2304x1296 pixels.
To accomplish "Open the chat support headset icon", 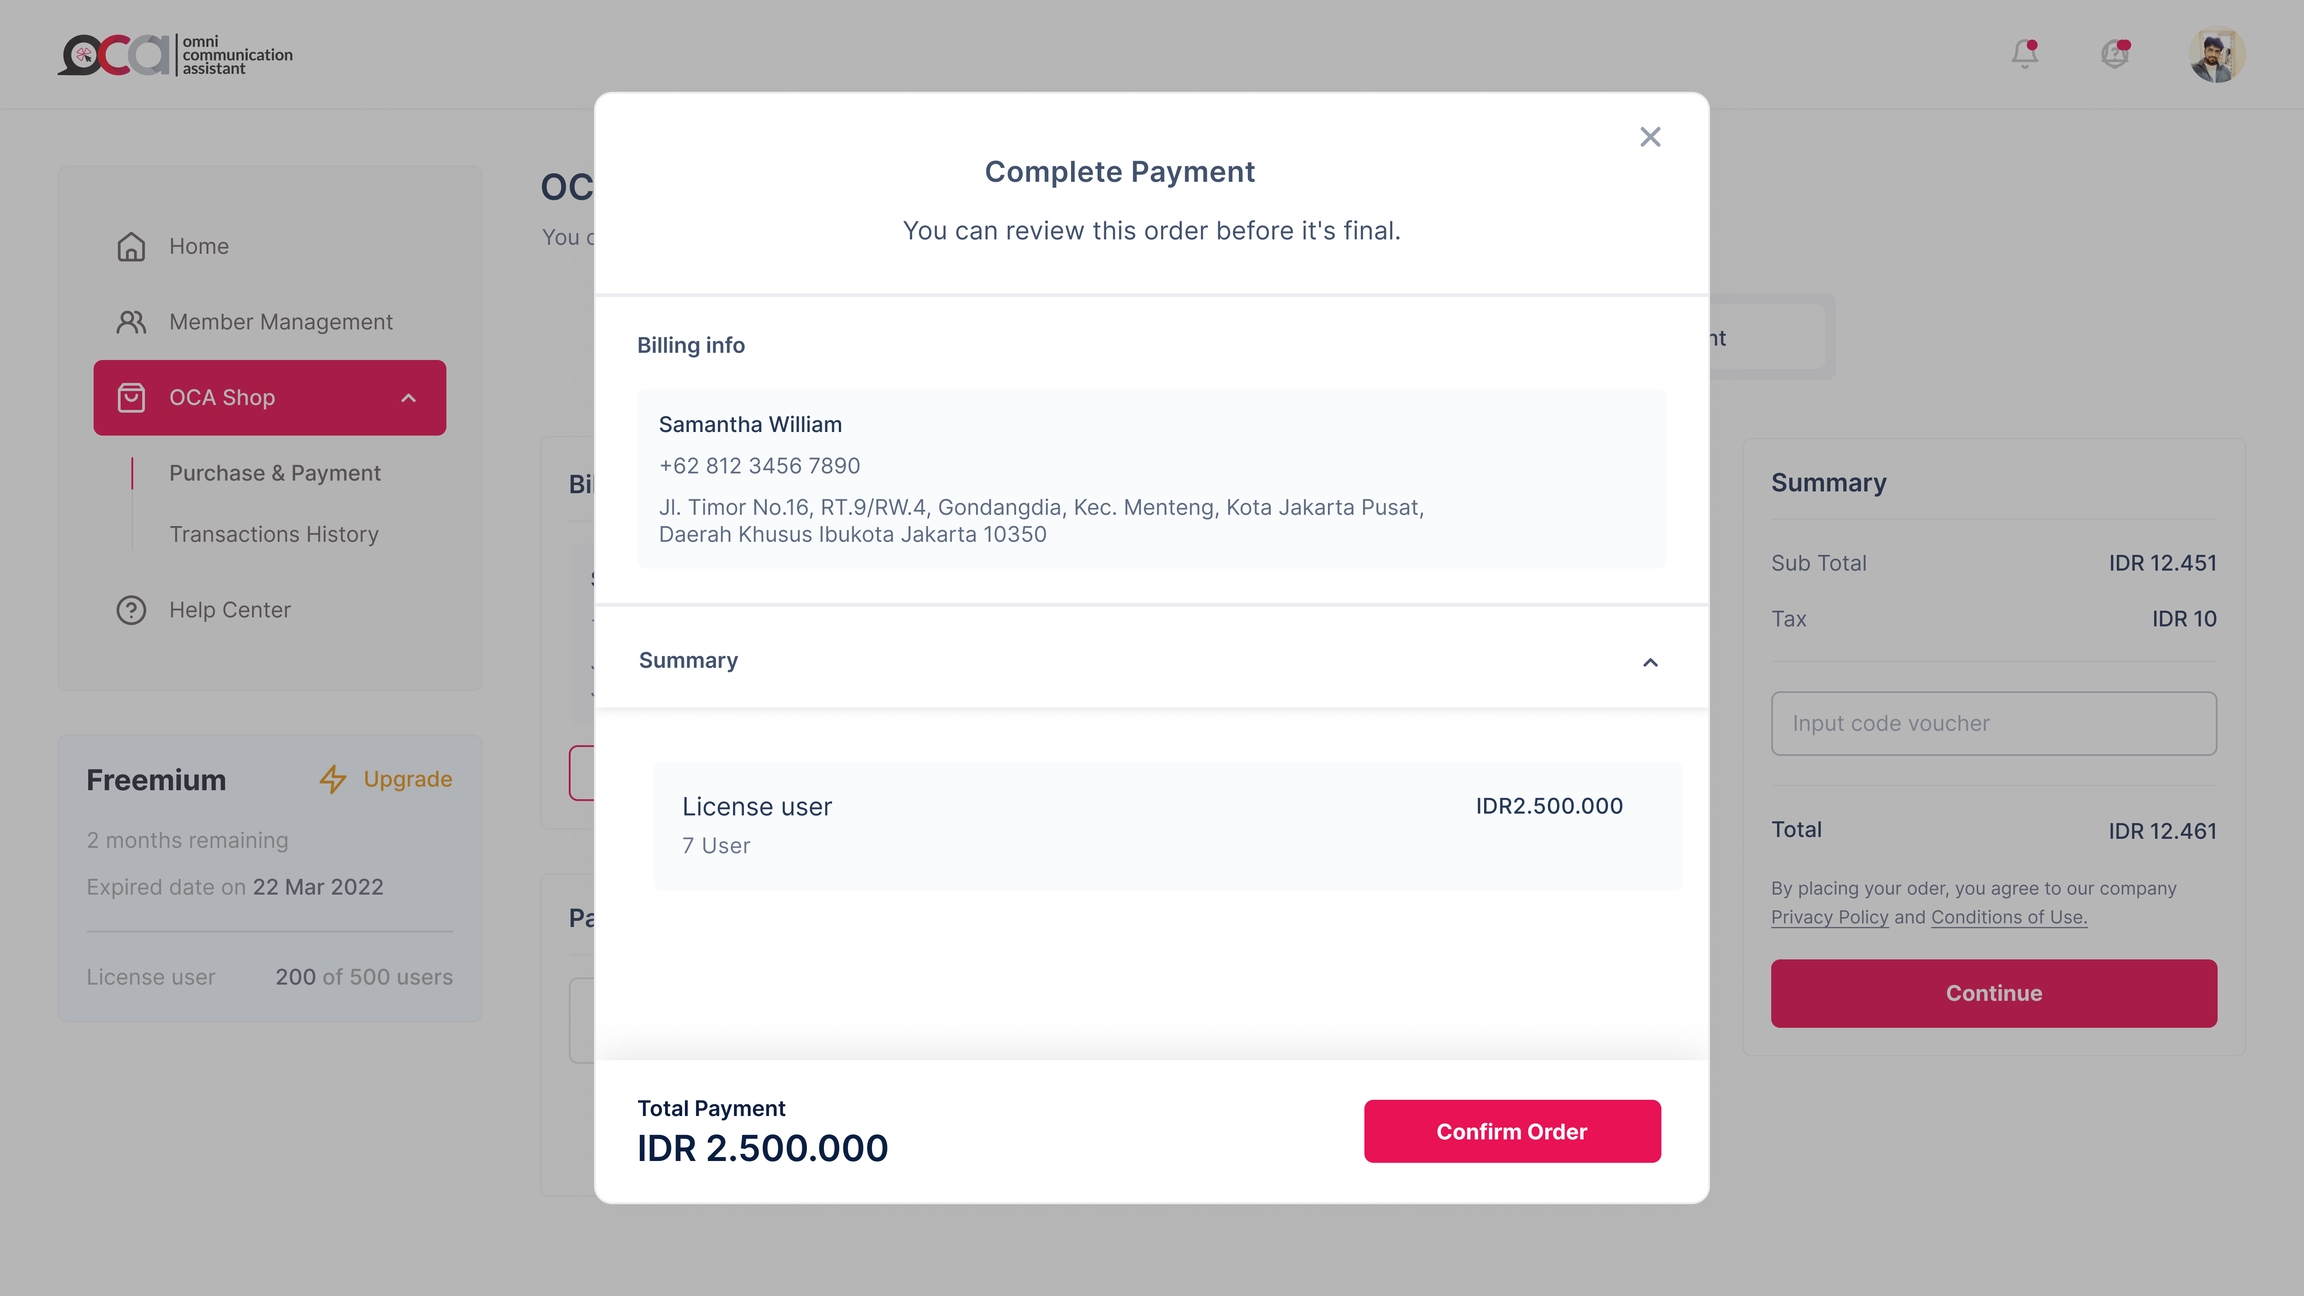I will [x=2114, y=54].
